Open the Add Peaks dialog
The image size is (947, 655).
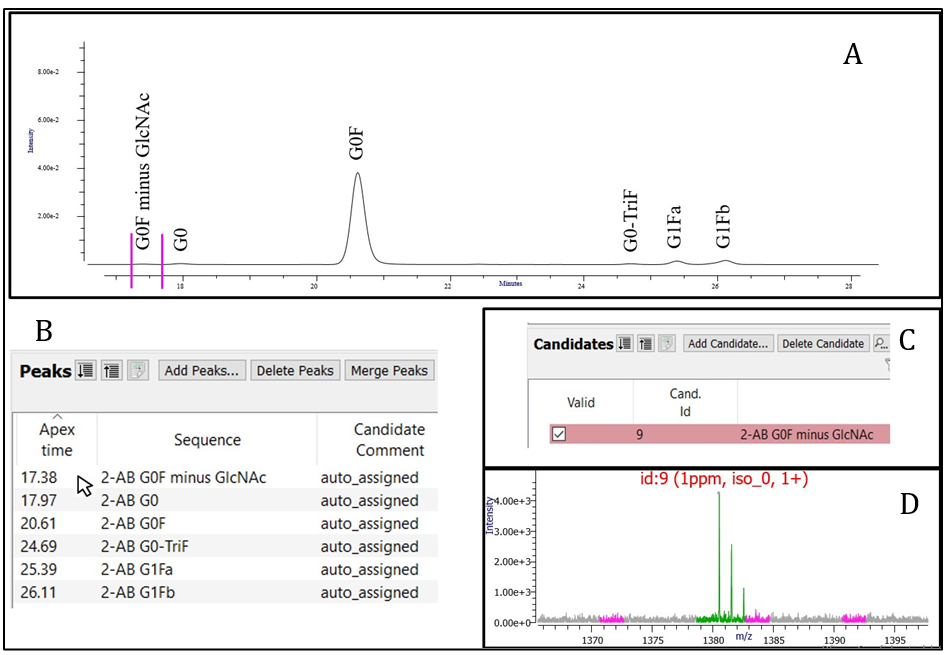click(x=202, y=371)
